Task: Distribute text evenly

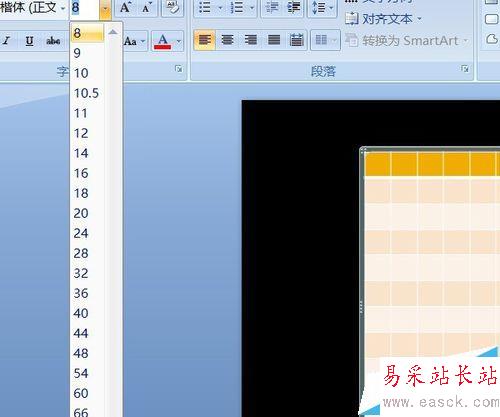Action: 296,40
